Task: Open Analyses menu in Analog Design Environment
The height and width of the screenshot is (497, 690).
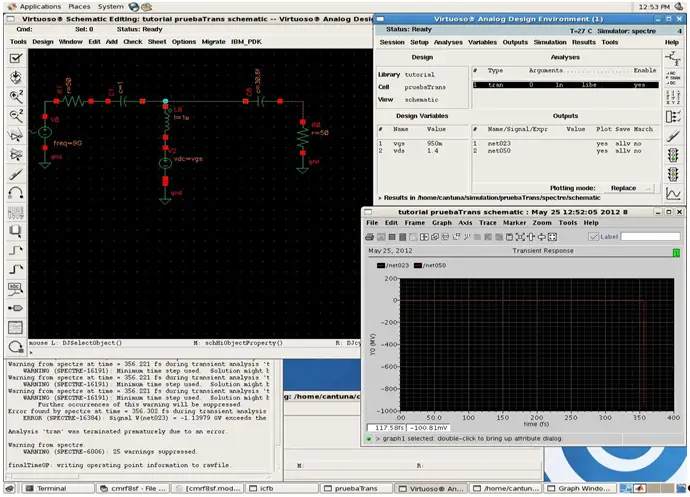Action: (448, 42)
